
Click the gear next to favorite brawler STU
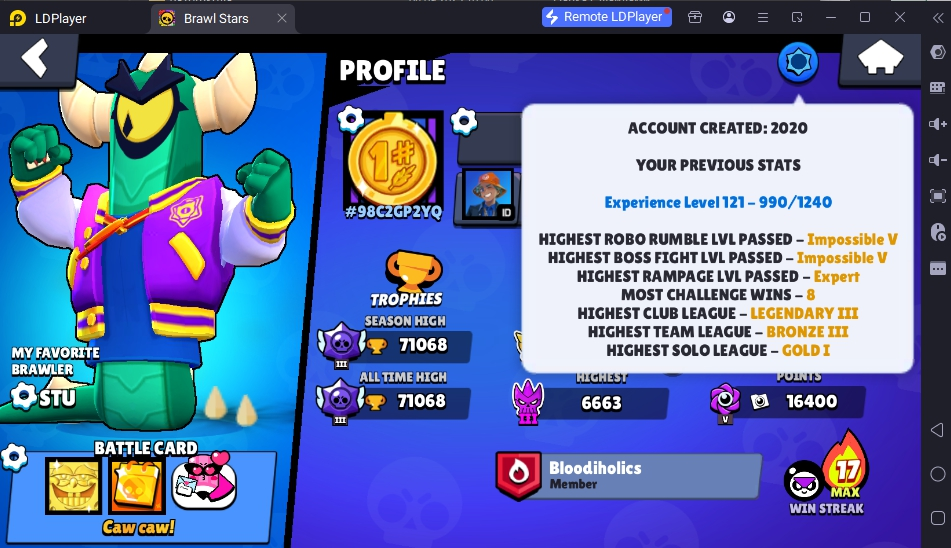tap(24, 396)
